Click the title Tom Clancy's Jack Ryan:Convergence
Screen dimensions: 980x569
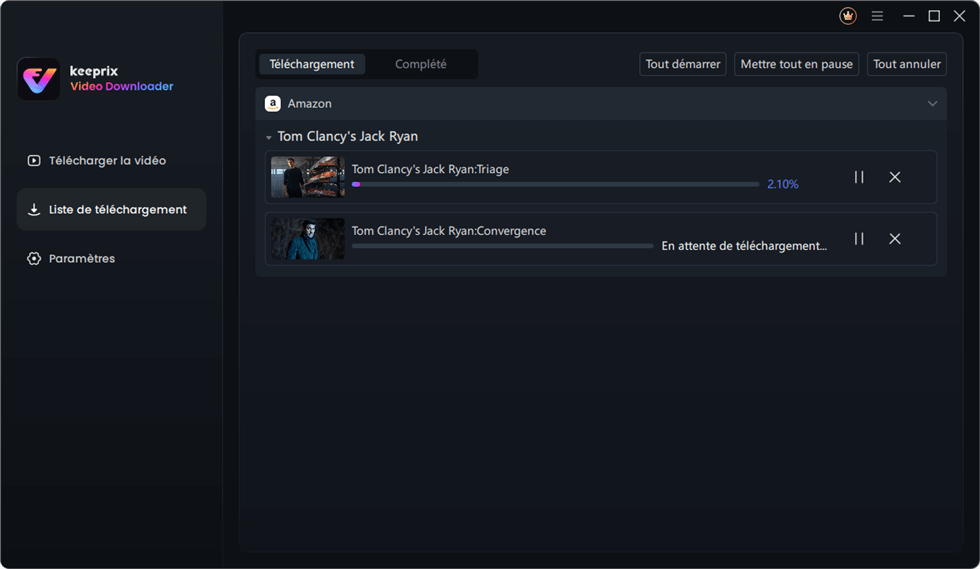(449, 231)
